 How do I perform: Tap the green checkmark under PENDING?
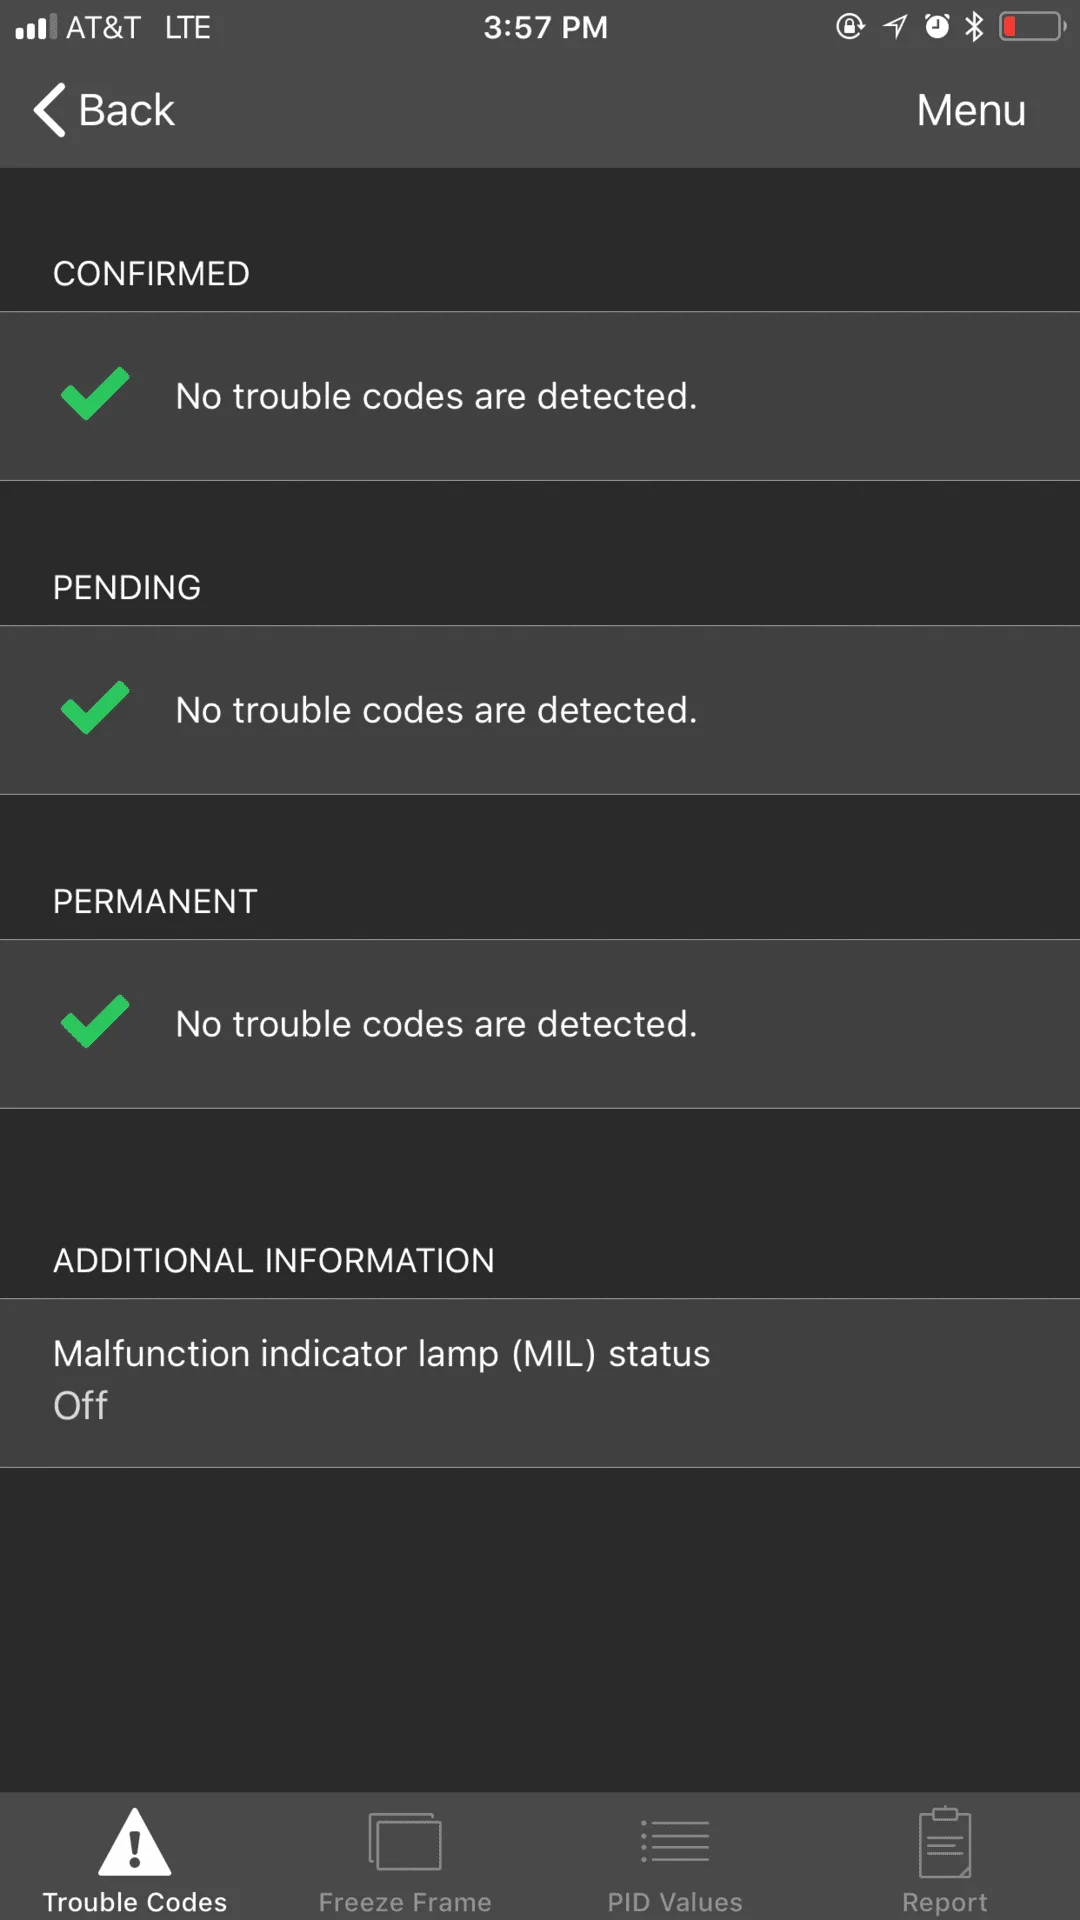pos(95,708)
